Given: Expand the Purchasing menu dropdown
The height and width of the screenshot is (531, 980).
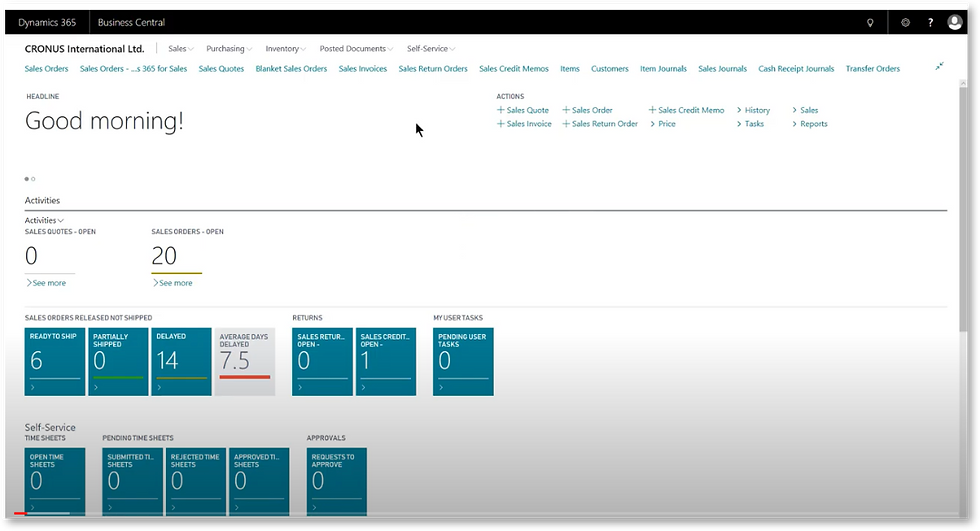Looking at the screenshot, I should click(x=229, y=49).
